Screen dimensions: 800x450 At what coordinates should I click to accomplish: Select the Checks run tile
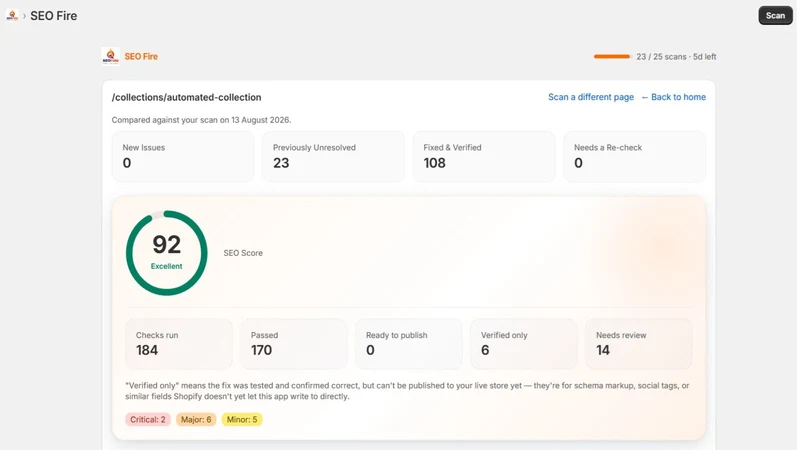(179, 344)
